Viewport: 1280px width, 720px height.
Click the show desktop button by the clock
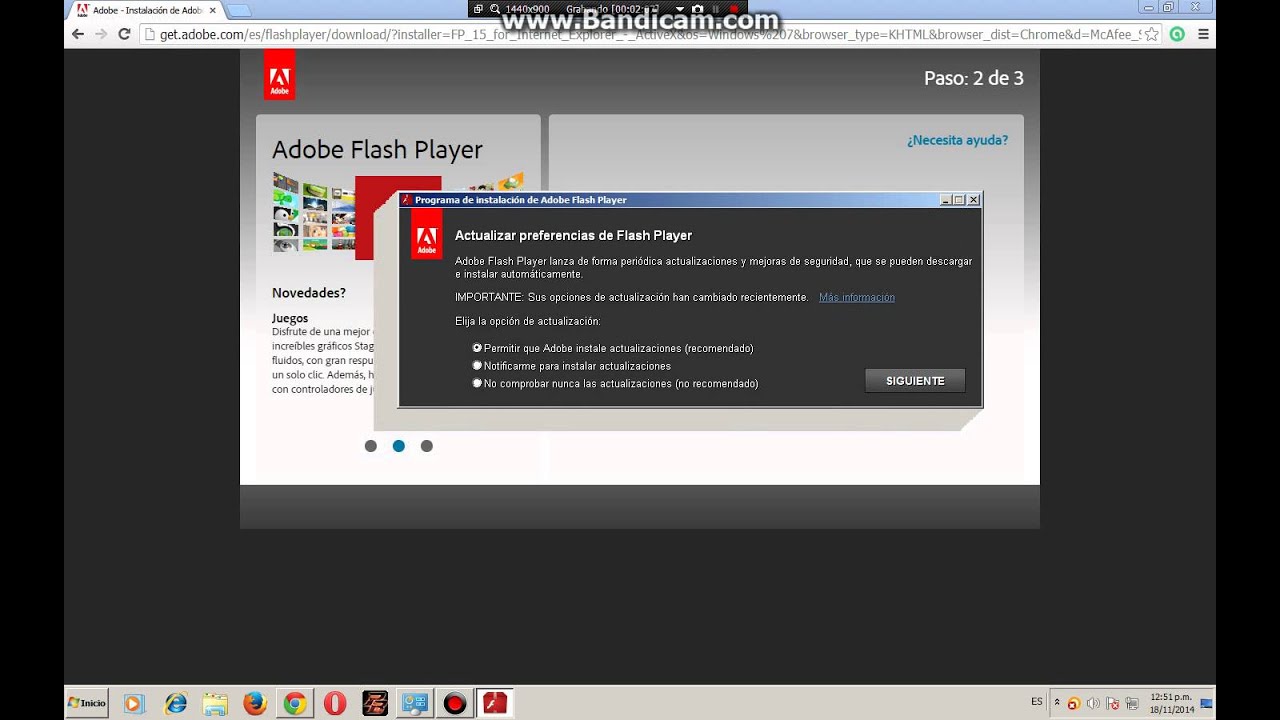[x=1206, y=703]
